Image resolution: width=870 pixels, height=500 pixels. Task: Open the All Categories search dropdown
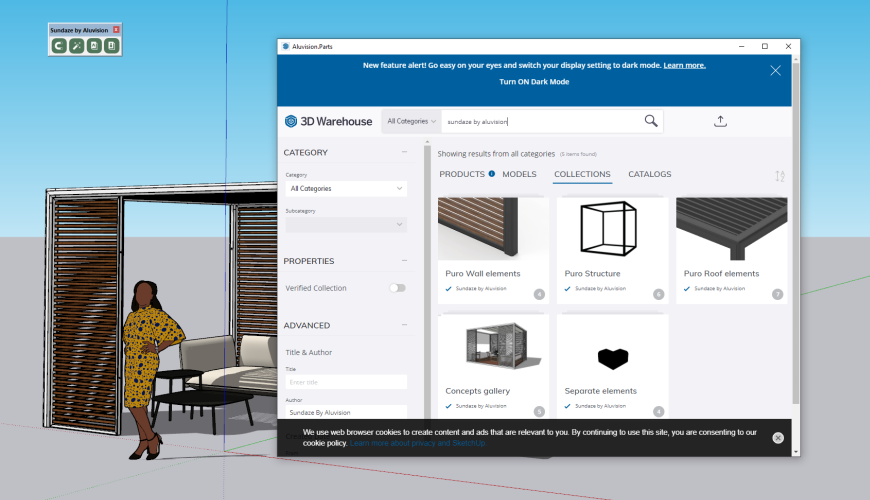click(x=412, y=121)
